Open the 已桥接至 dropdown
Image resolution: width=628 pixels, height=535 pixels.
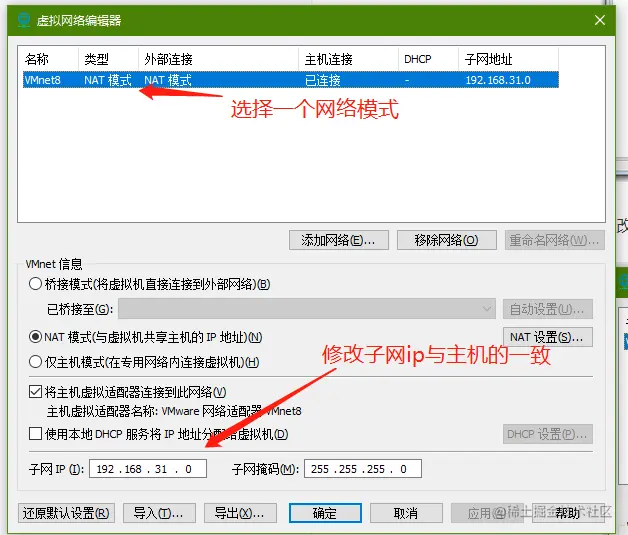[x=307, y=309]
